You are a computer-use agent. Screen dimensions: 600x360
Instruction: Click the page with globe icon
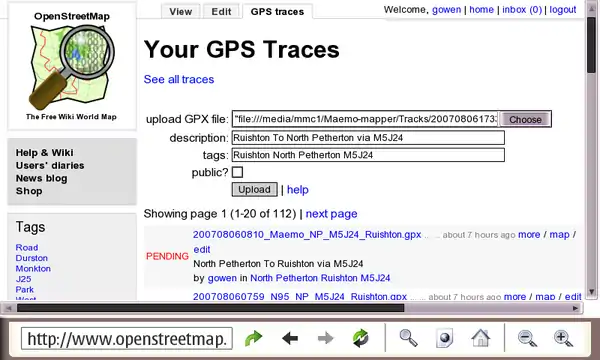(444, 338)
